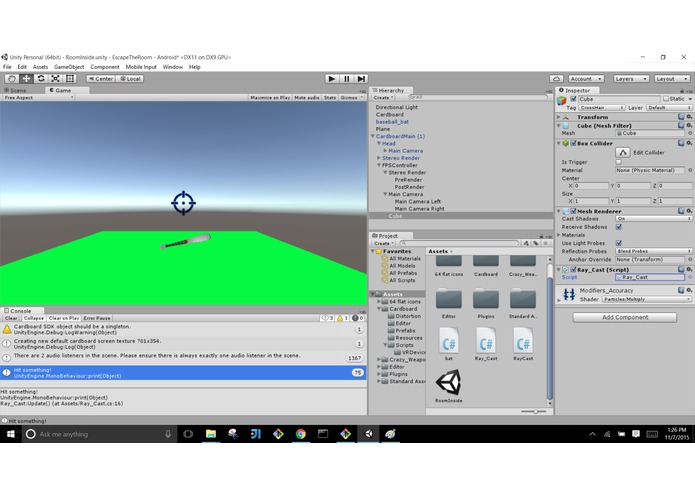The image size is (695, 494).
Task: Open the Shader dropdown Particles/Multiply
Action: coord(646,299)
